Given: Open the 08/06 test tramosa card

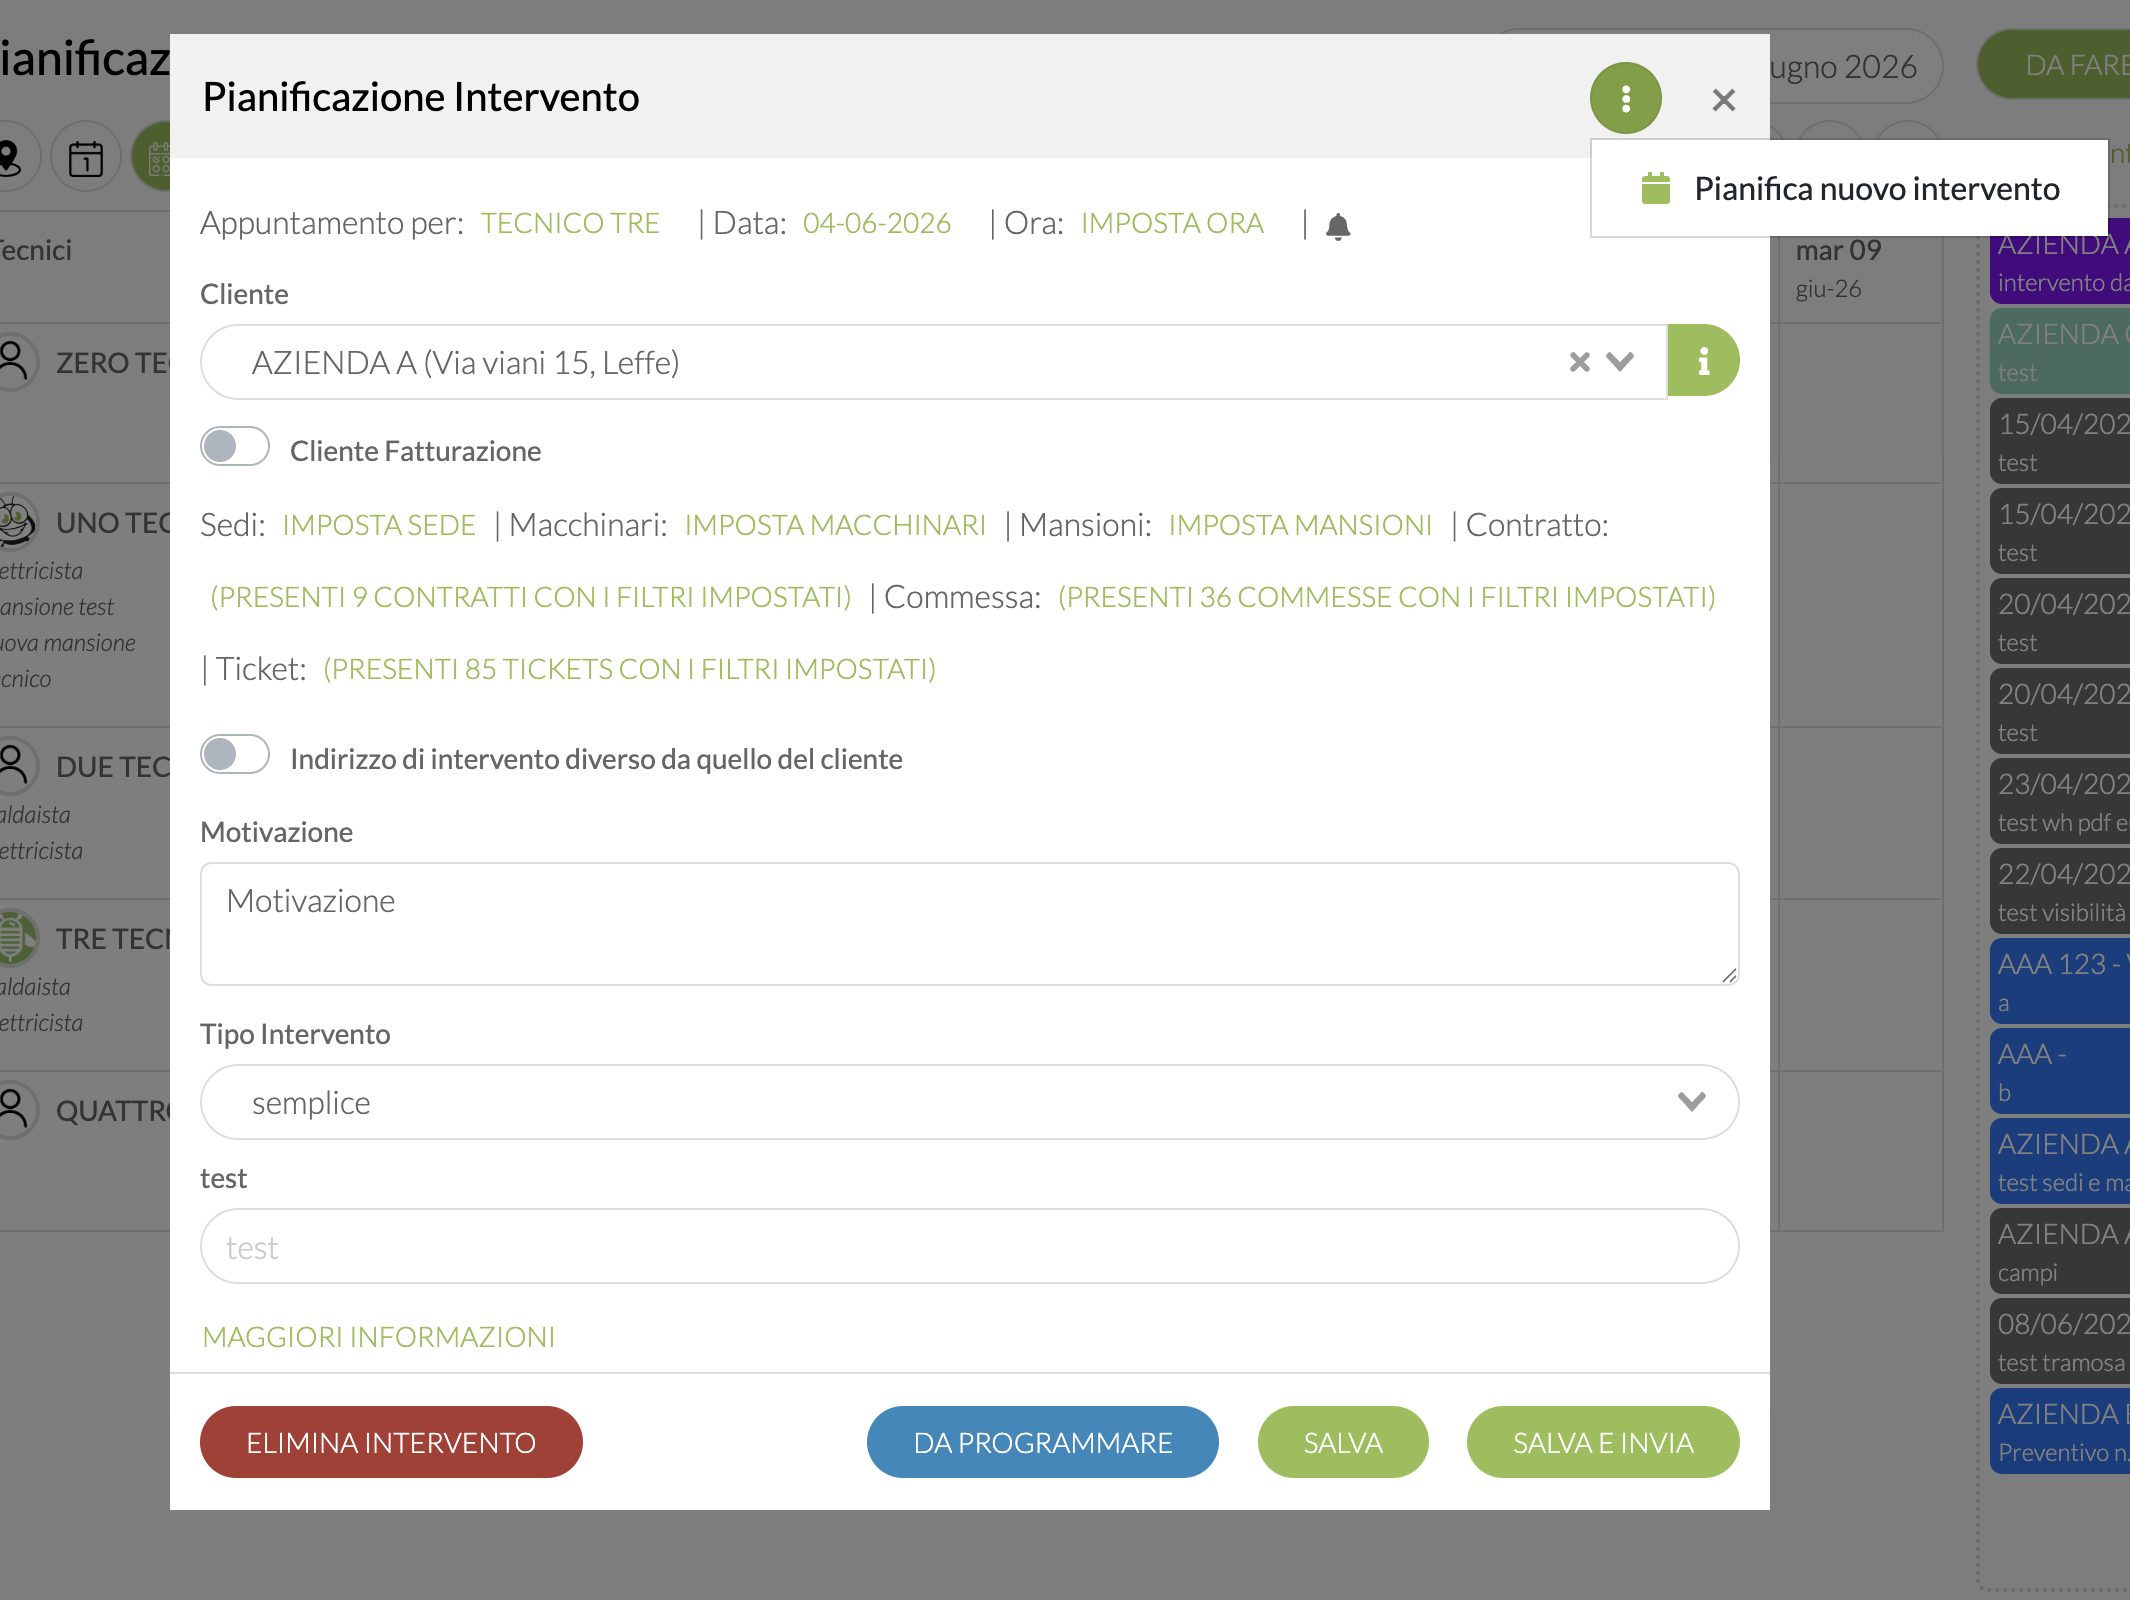Looking at the screenshot, I should point(2060,1341).
